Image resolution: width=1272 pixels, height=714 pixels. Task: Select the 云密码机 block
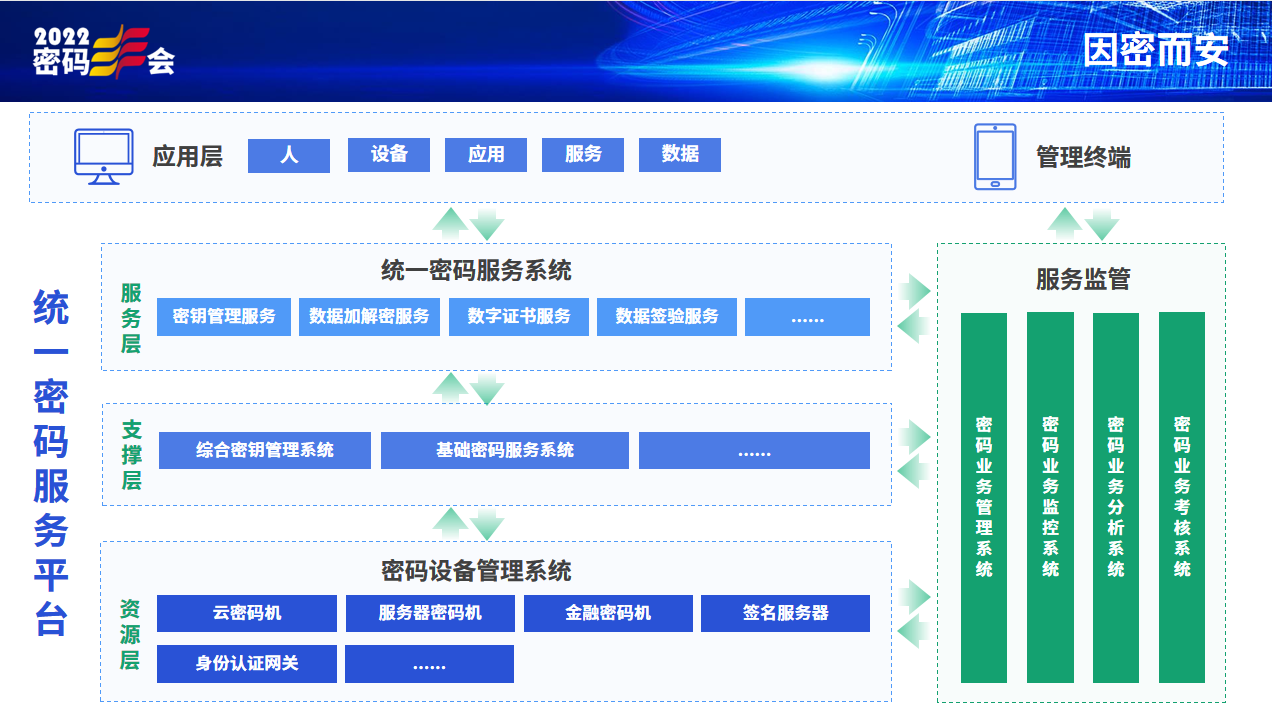(x=247, y=614)
